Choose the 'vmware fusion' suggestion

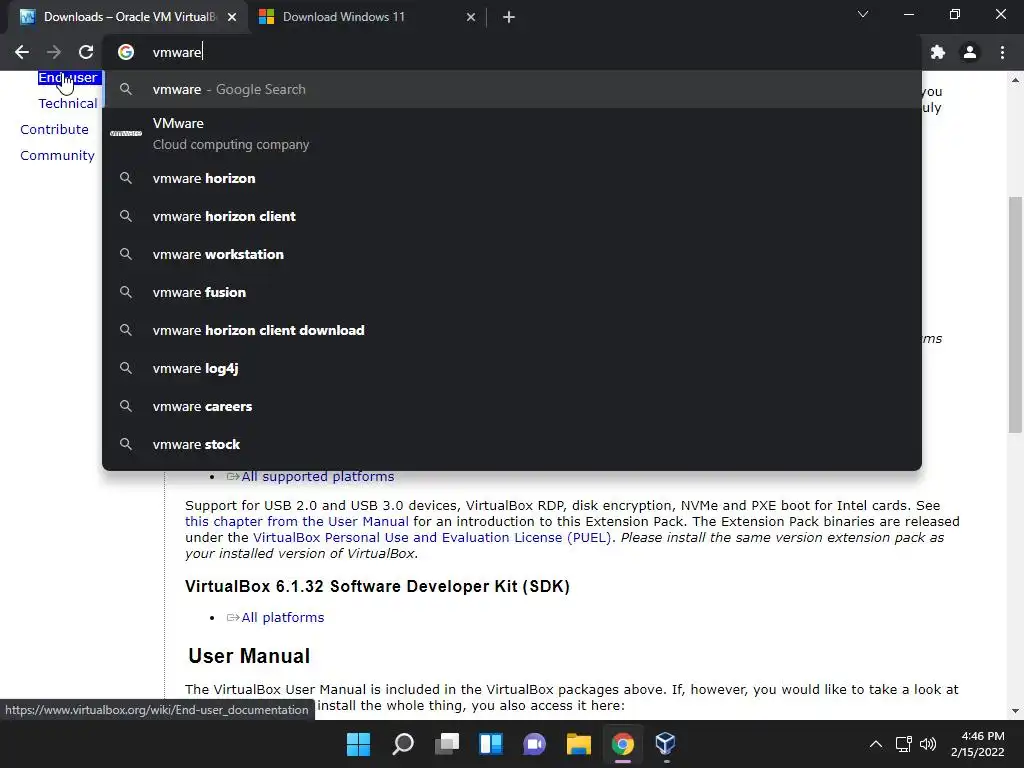point(512,292)
